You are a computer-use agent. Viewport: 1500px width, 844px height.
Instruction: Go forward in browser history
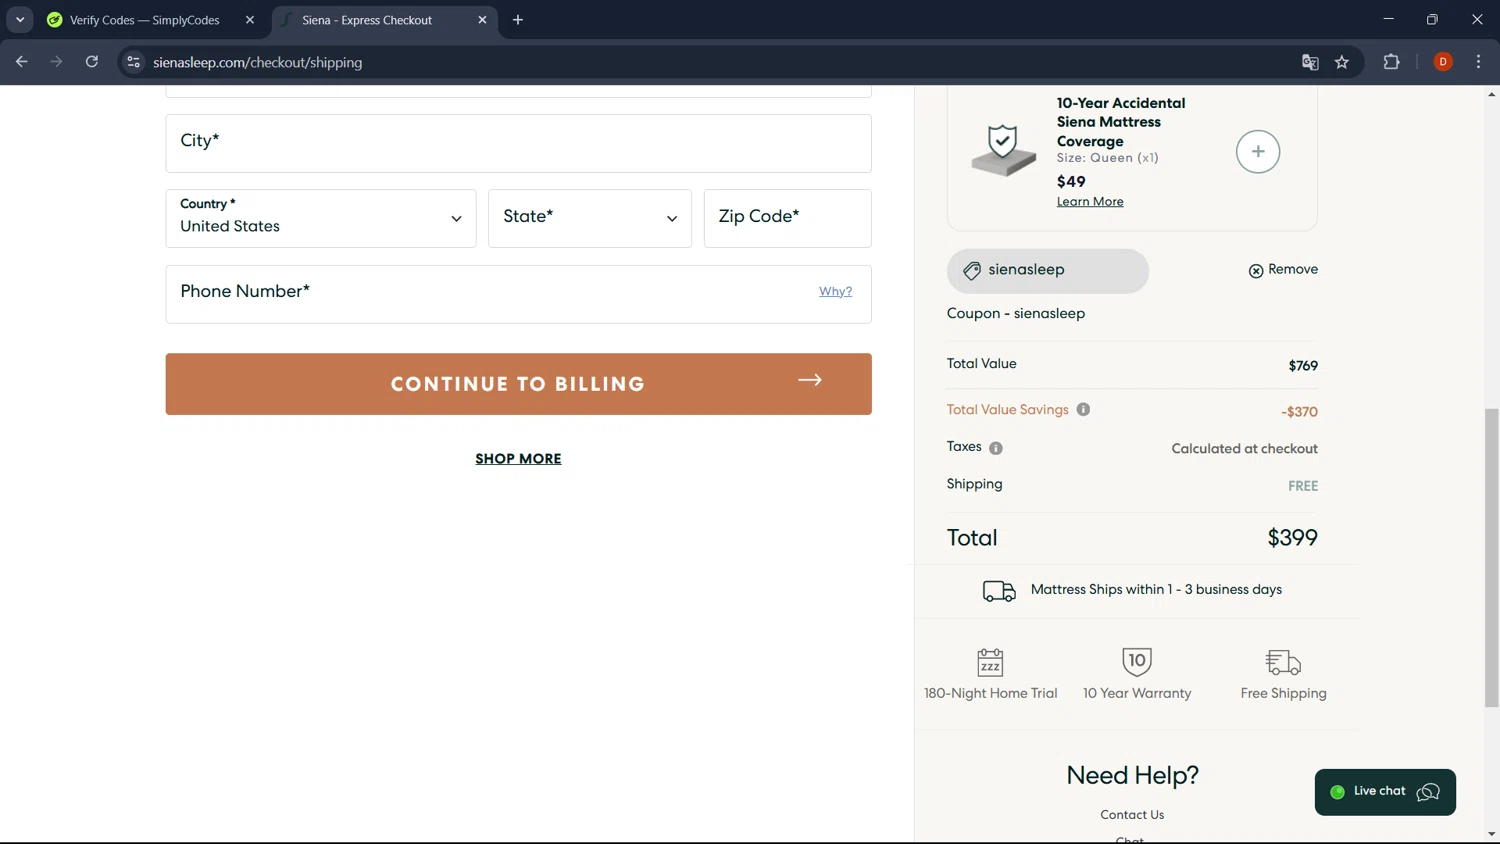click(x=56, y=62)
